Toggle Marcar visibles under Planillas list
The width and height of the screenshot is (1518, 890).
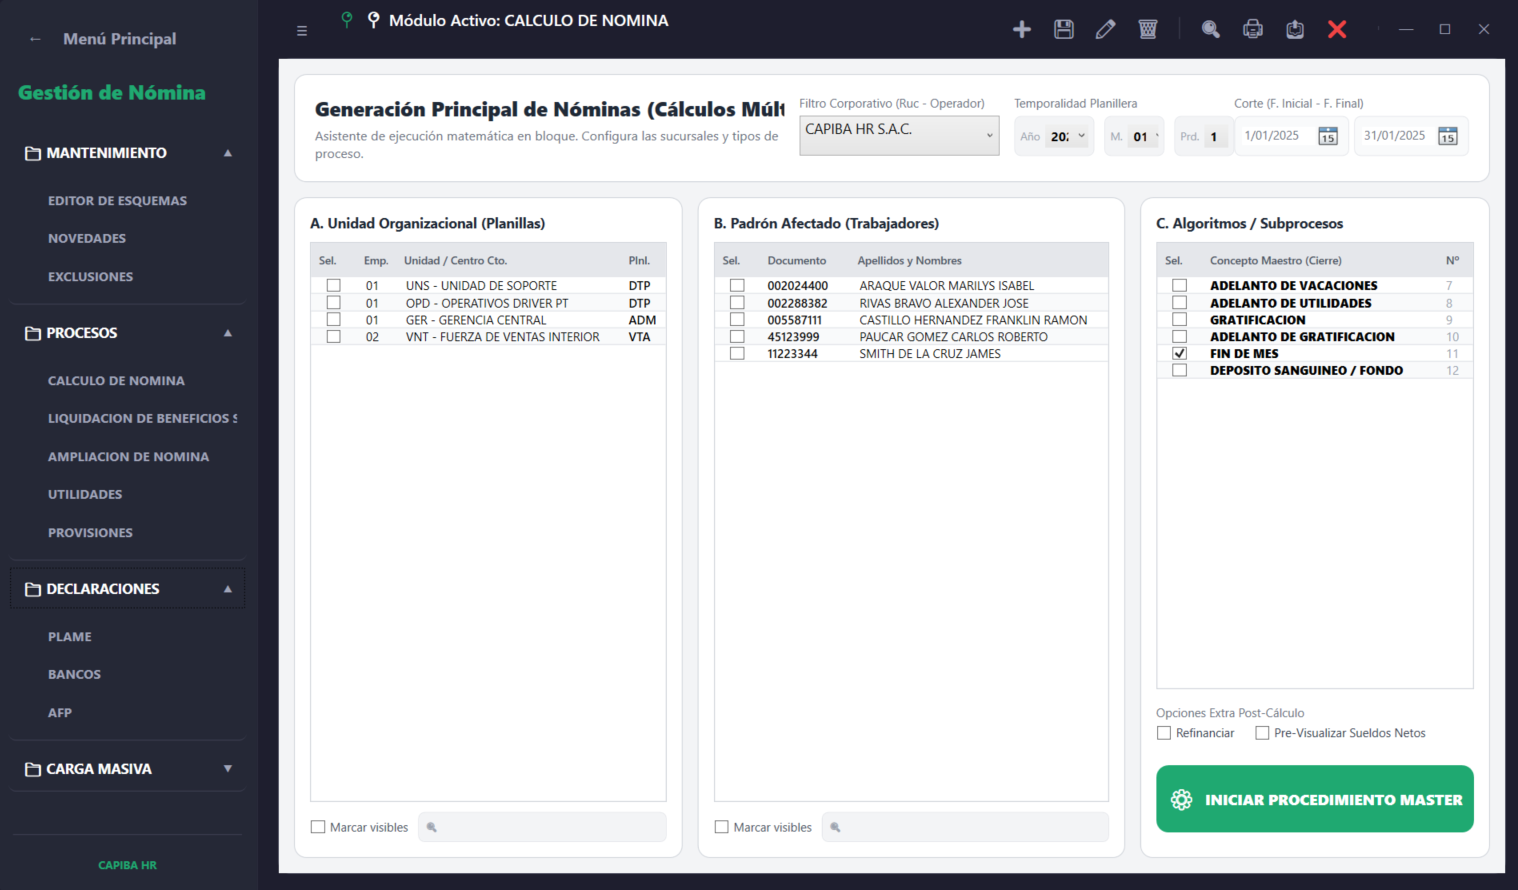click(x=318, y=827)
